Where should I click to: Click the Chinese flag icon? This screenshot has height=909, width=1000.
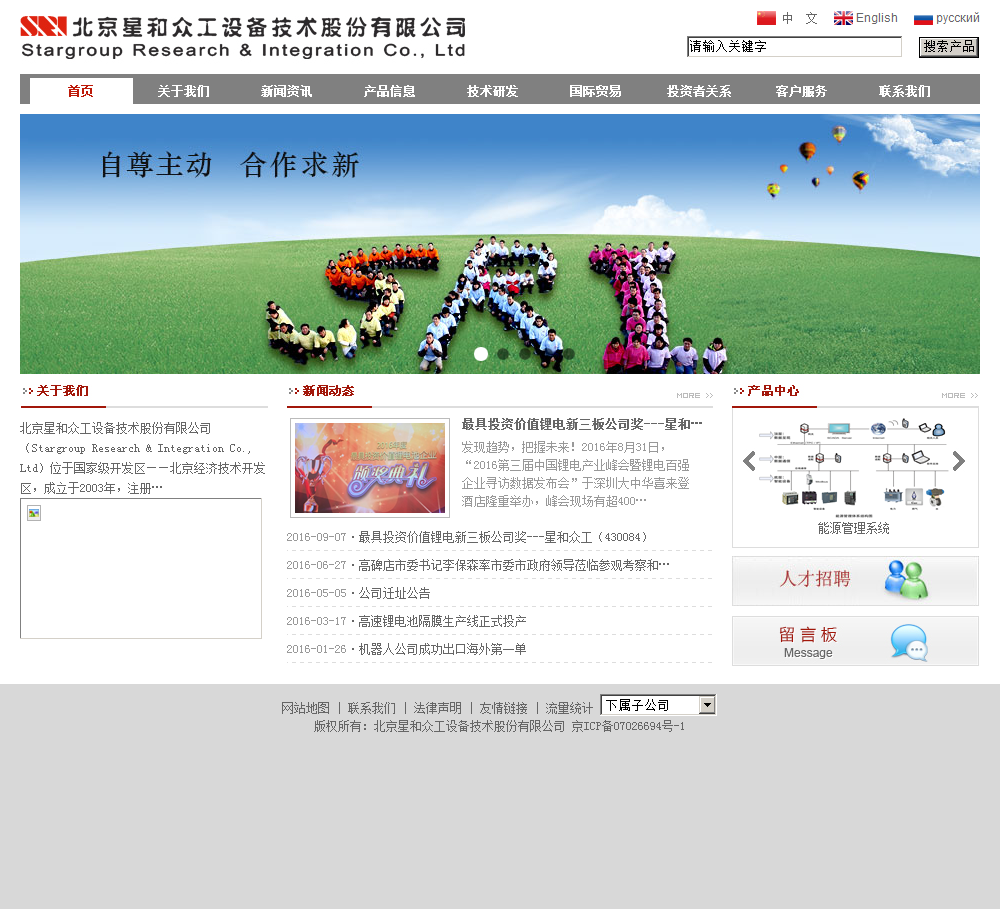pos(766,18)
